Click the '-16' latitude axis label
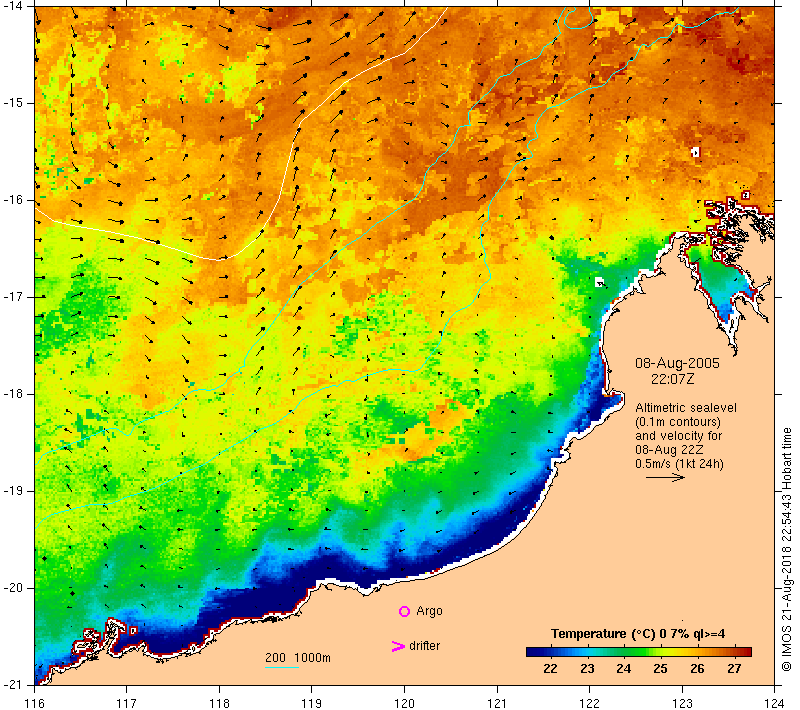Screen dimensions: 800x710 13,199
